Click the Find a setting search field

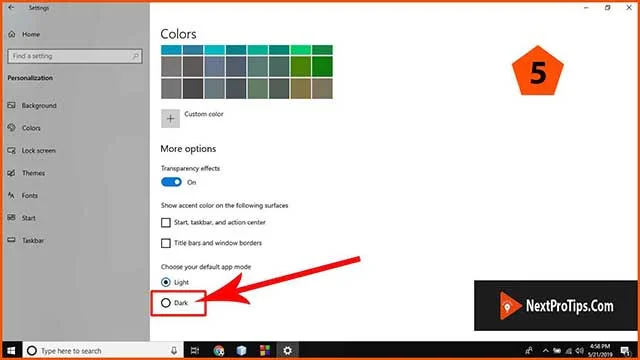click(x=75, y=56)
